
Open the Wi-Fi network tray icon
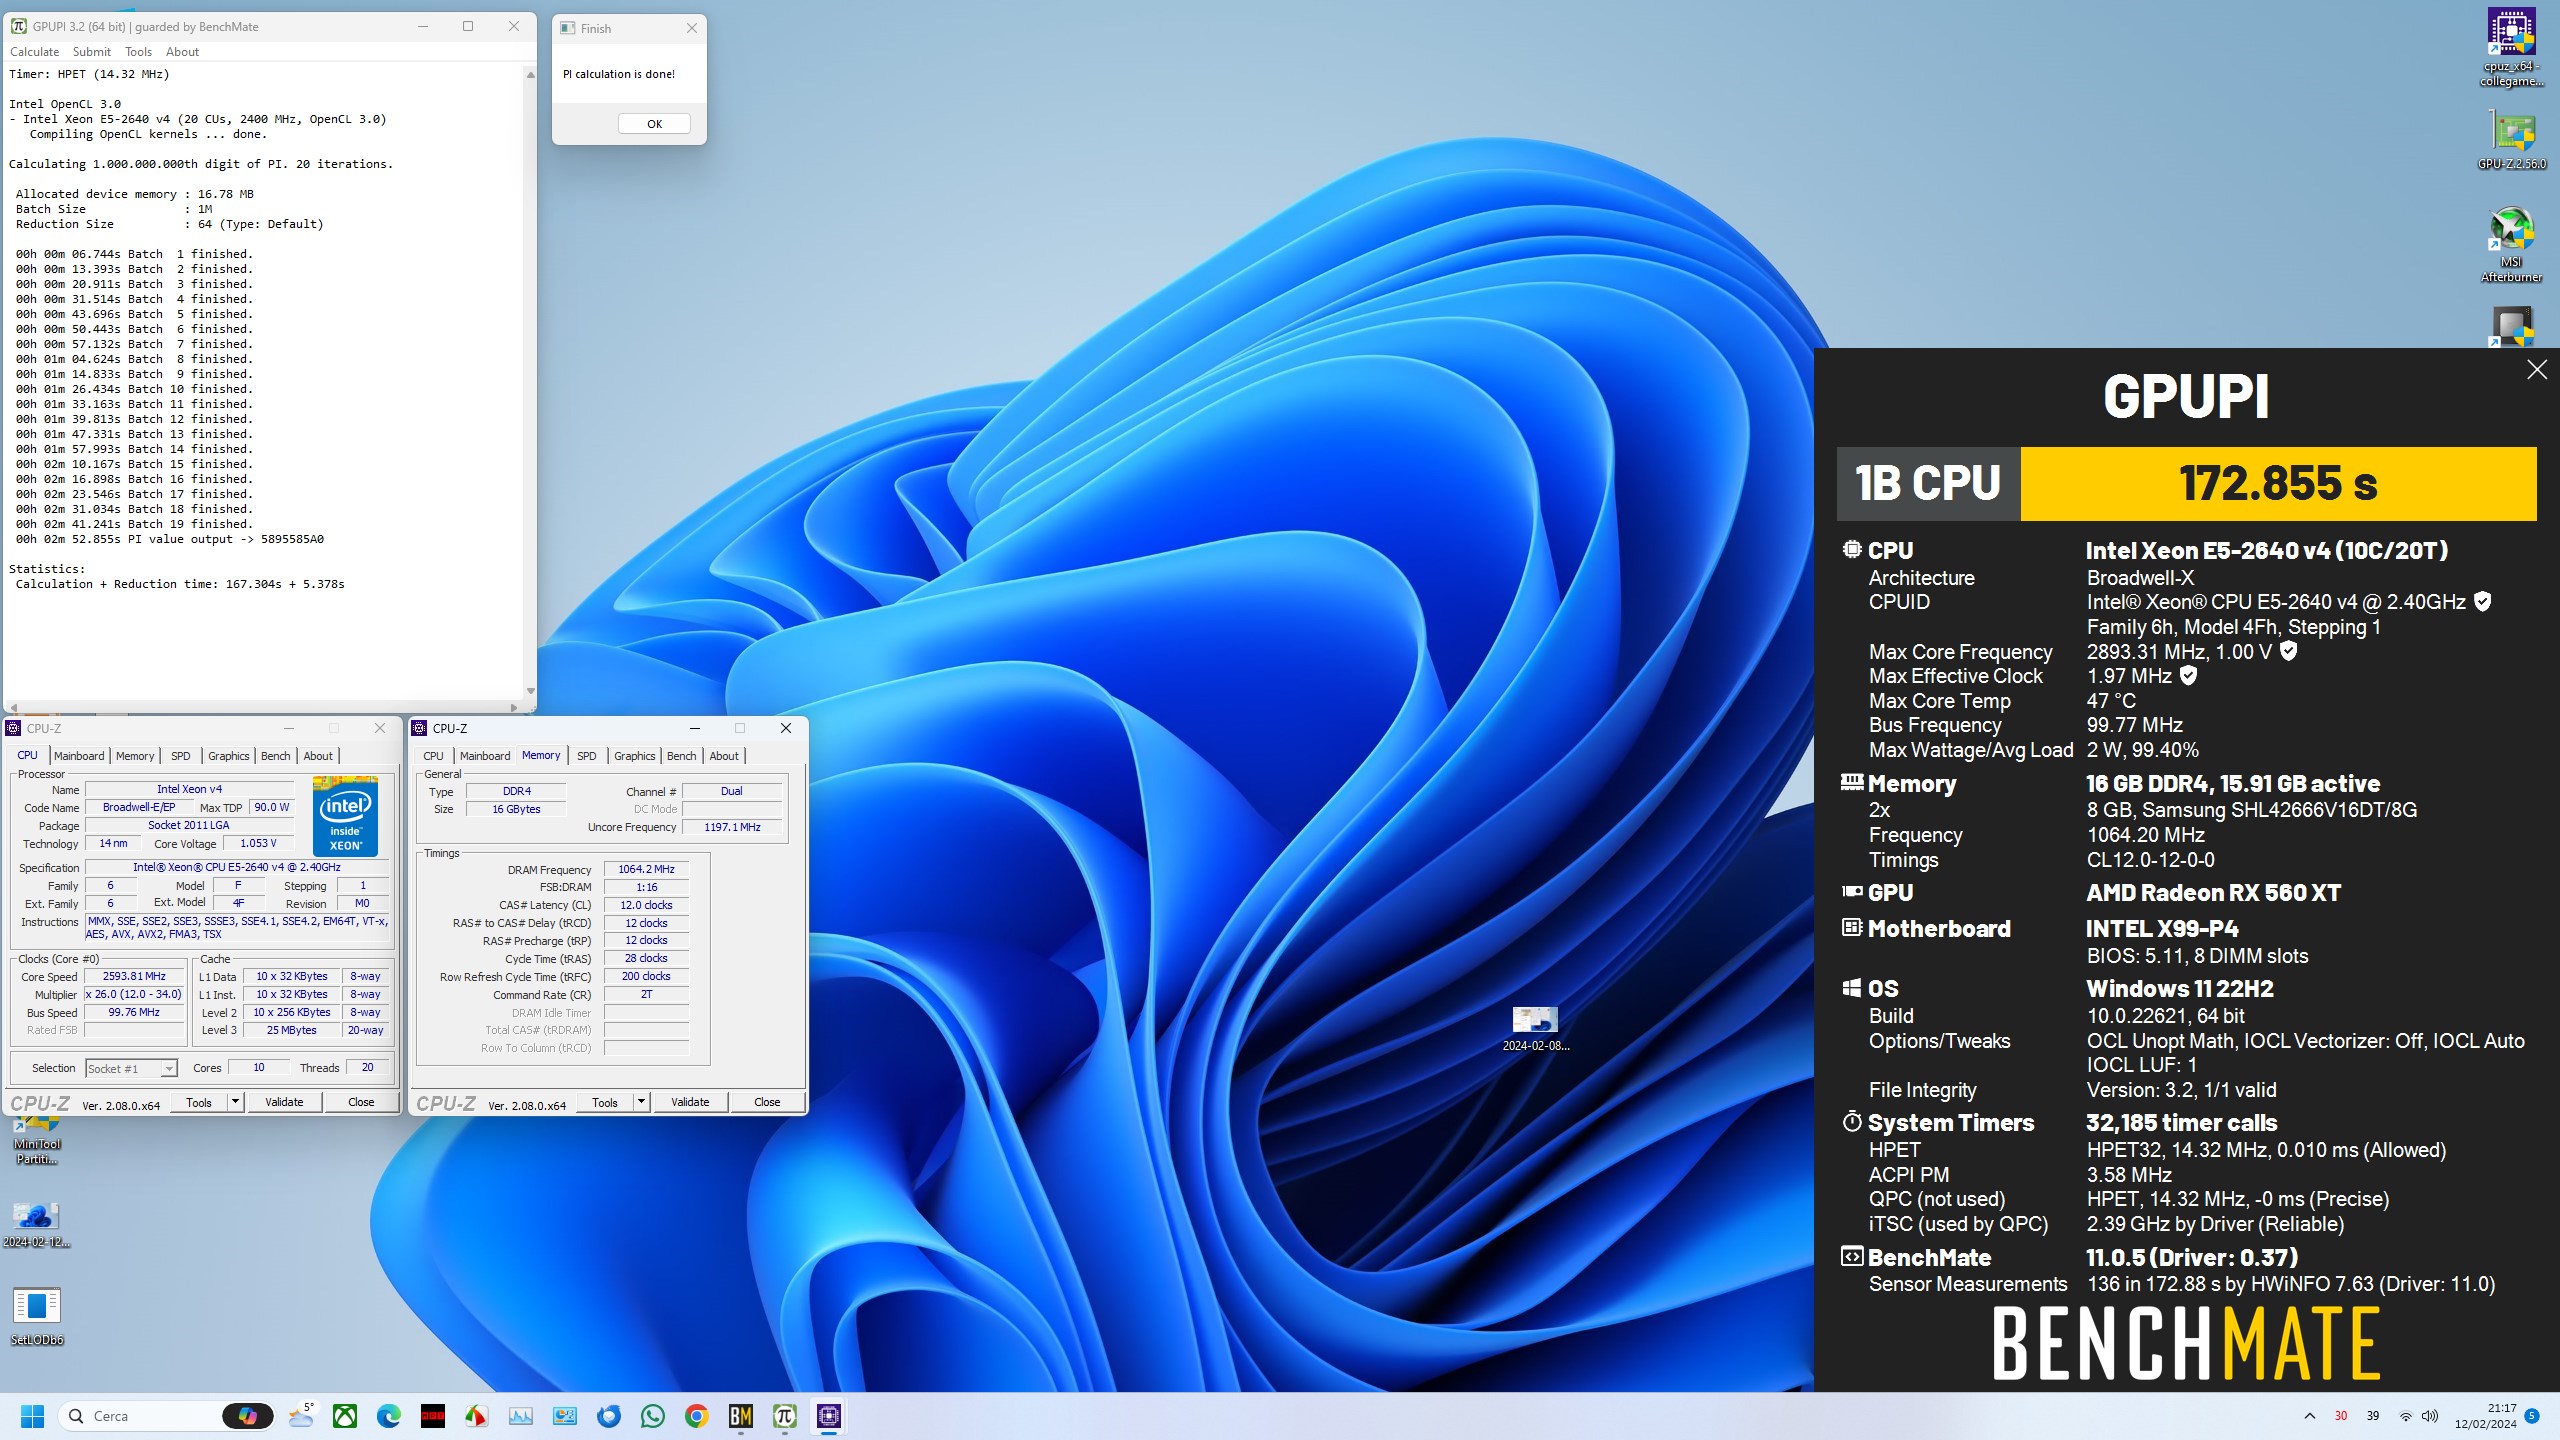coord(2406,1416)
